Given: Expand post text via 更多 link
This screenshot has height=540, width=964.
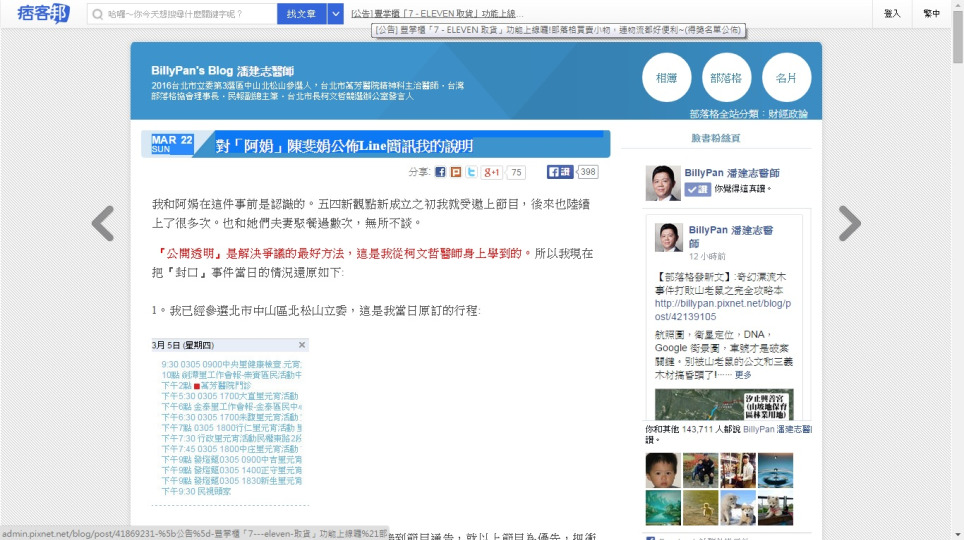Looking at the screenshot, I should [x=743, y=375].
